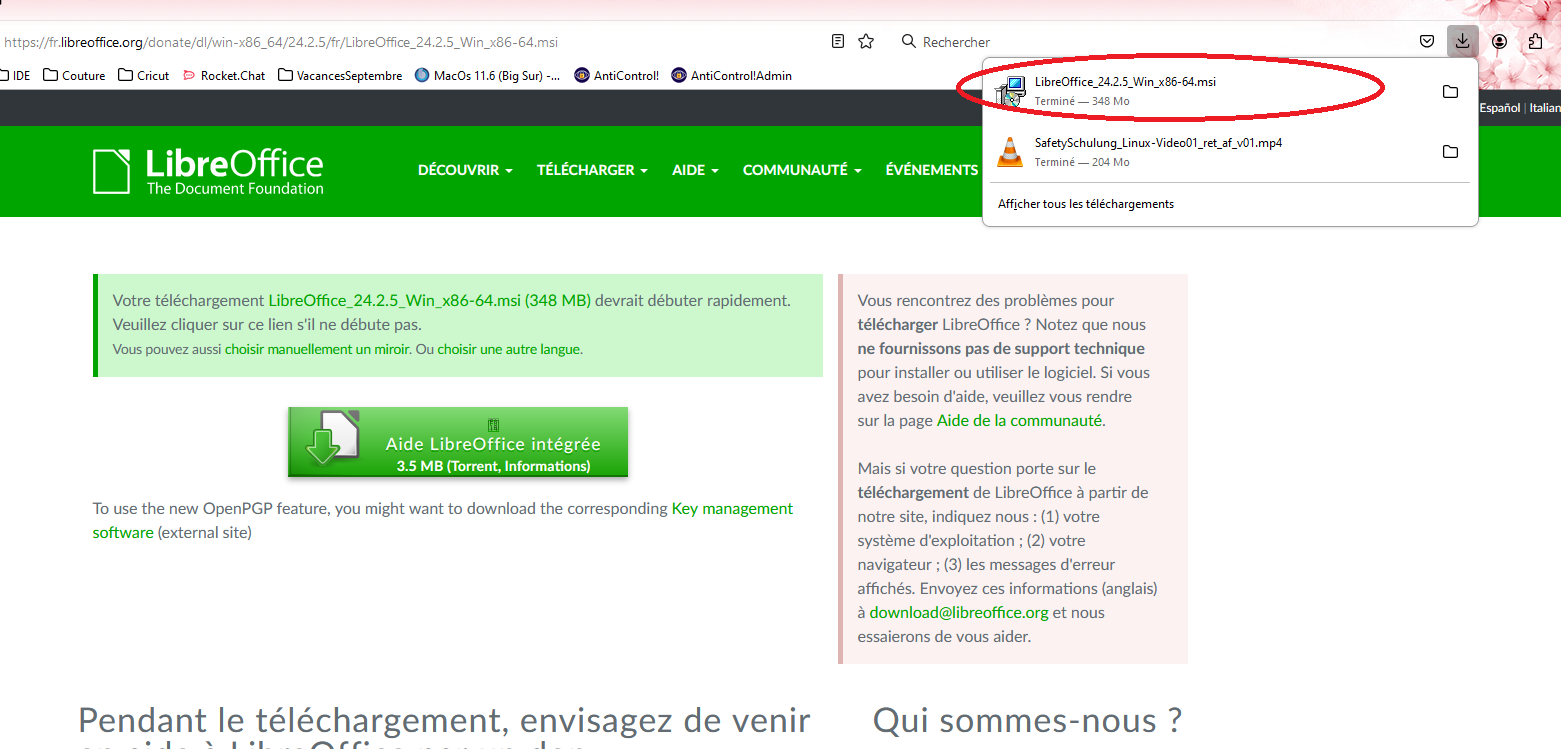The width and height of the screenshot is (1561, 749).
Task: Click Afficher tous les téléchargements
Action: (x=1086, y=204)
